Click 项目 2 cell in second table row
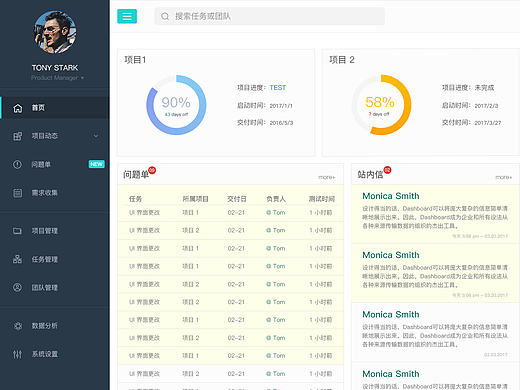 (191, 230)
